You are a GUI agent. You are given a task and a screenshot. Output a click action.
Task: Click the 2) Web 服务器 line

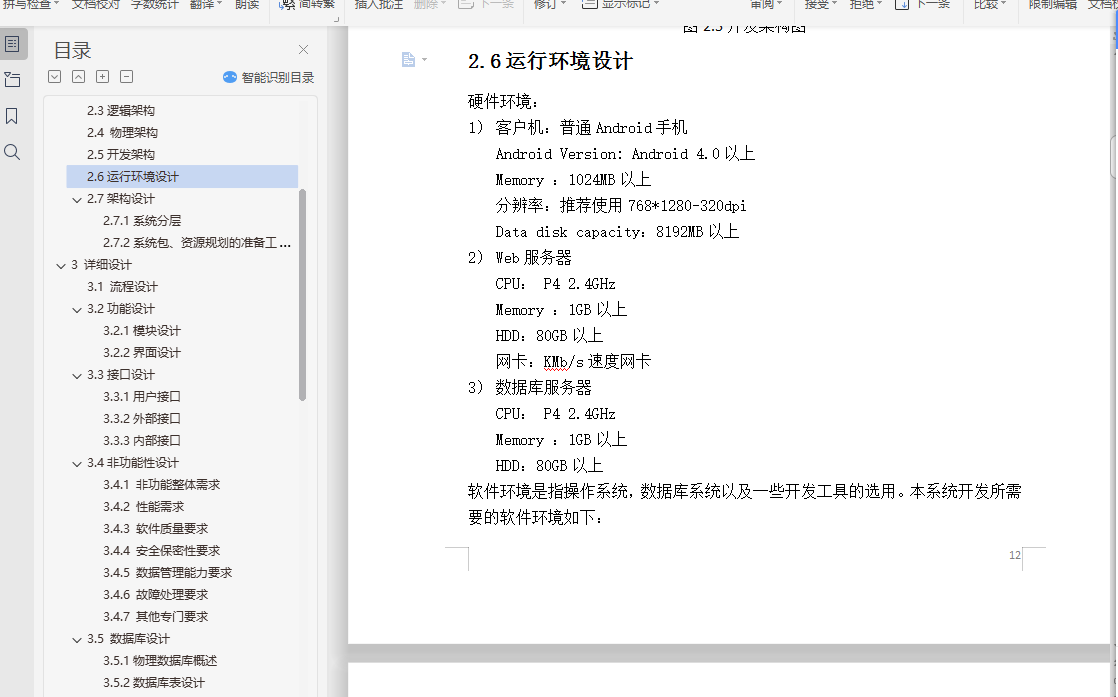[520, 257]
